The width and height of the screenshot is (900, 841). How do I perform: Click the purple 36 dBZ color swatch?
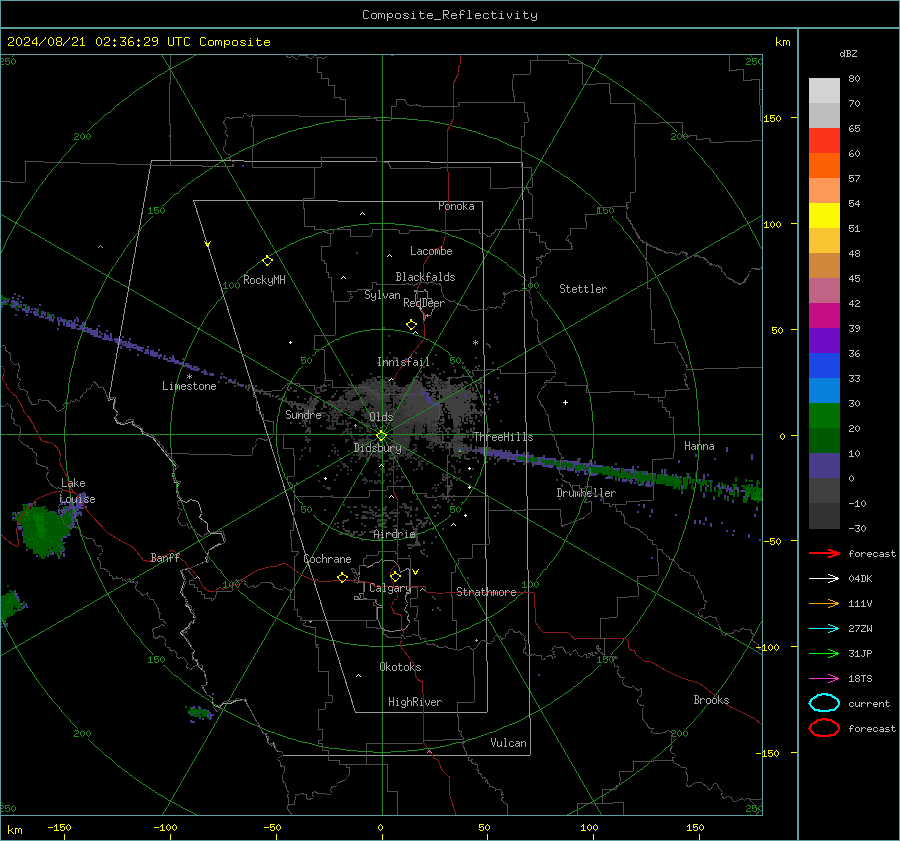824,340
